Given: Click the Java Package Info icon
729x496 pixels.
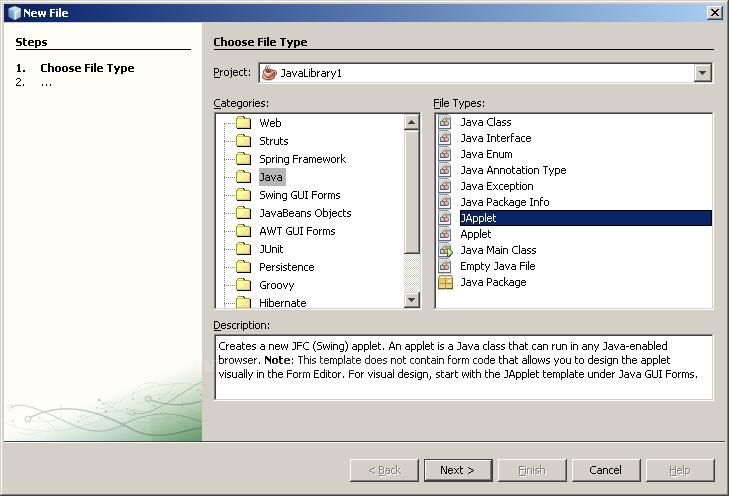Looking at the screenshot, I should point(445,202).
